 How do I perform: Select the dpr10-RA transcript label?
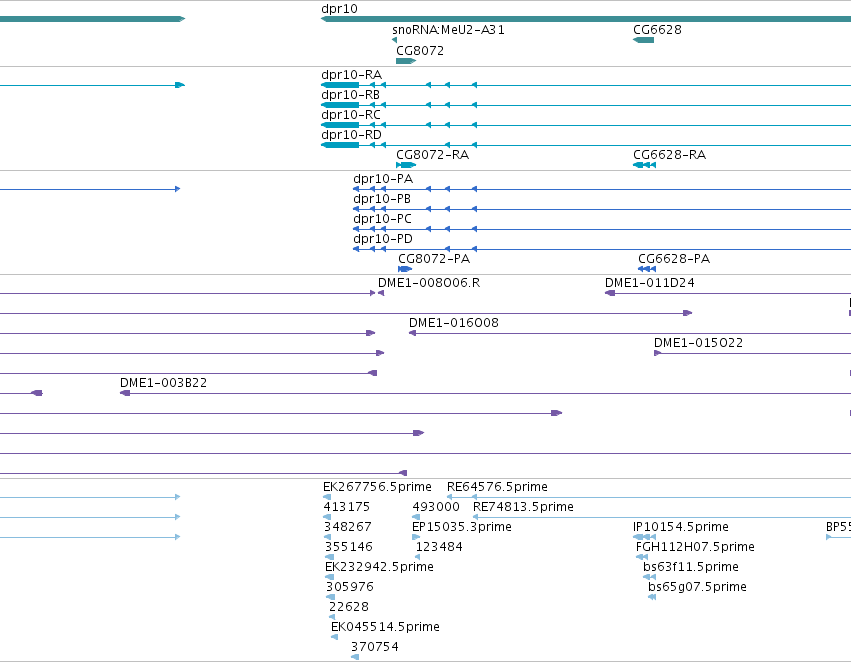pos(352,75)
